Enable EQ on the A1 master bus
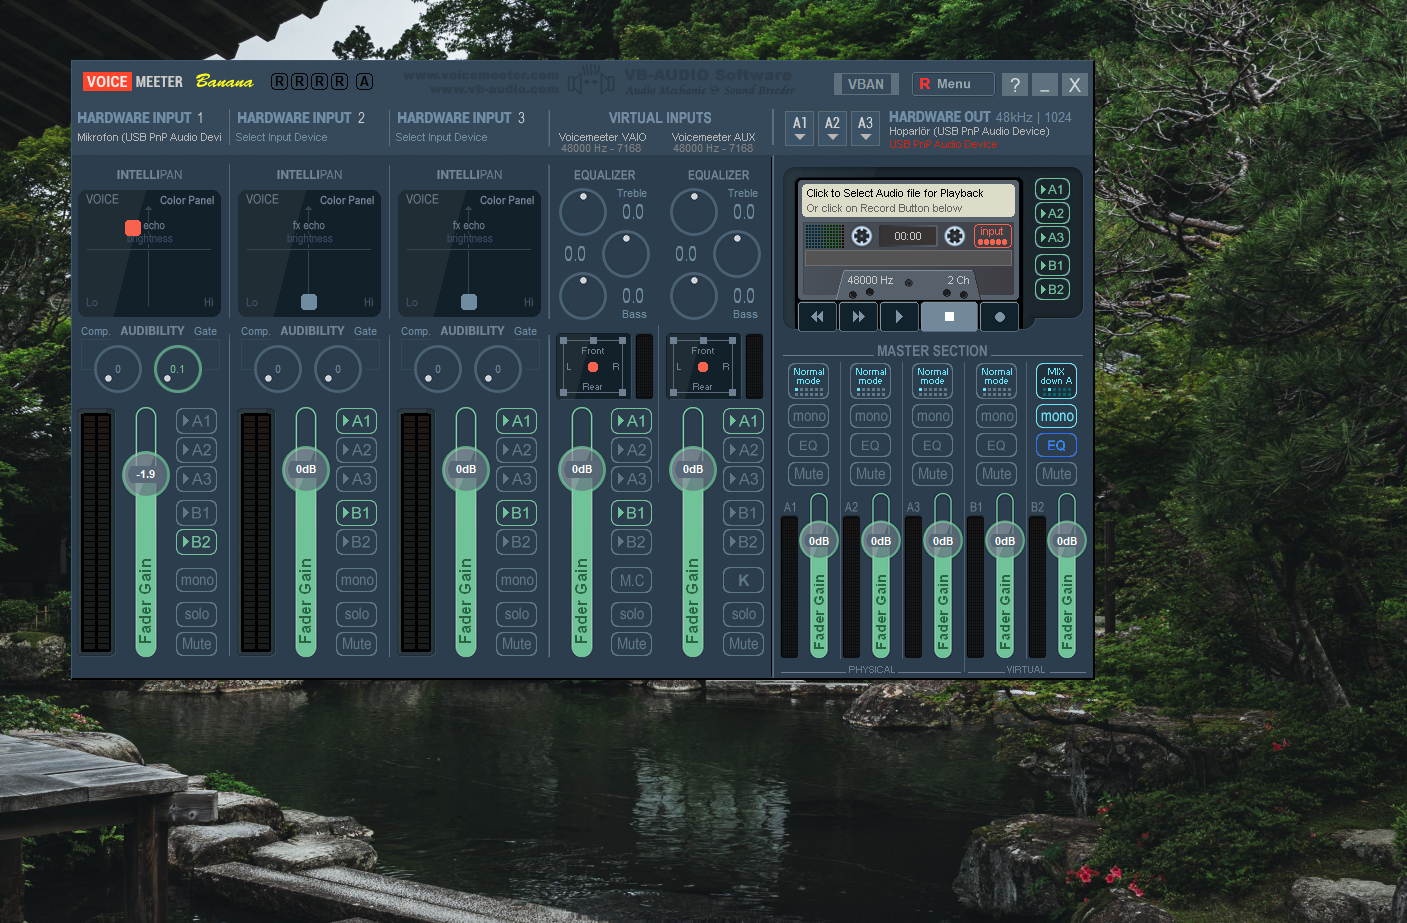Image resolution: width=1407 pixels, height=923 pixels. tap(809, 445)
